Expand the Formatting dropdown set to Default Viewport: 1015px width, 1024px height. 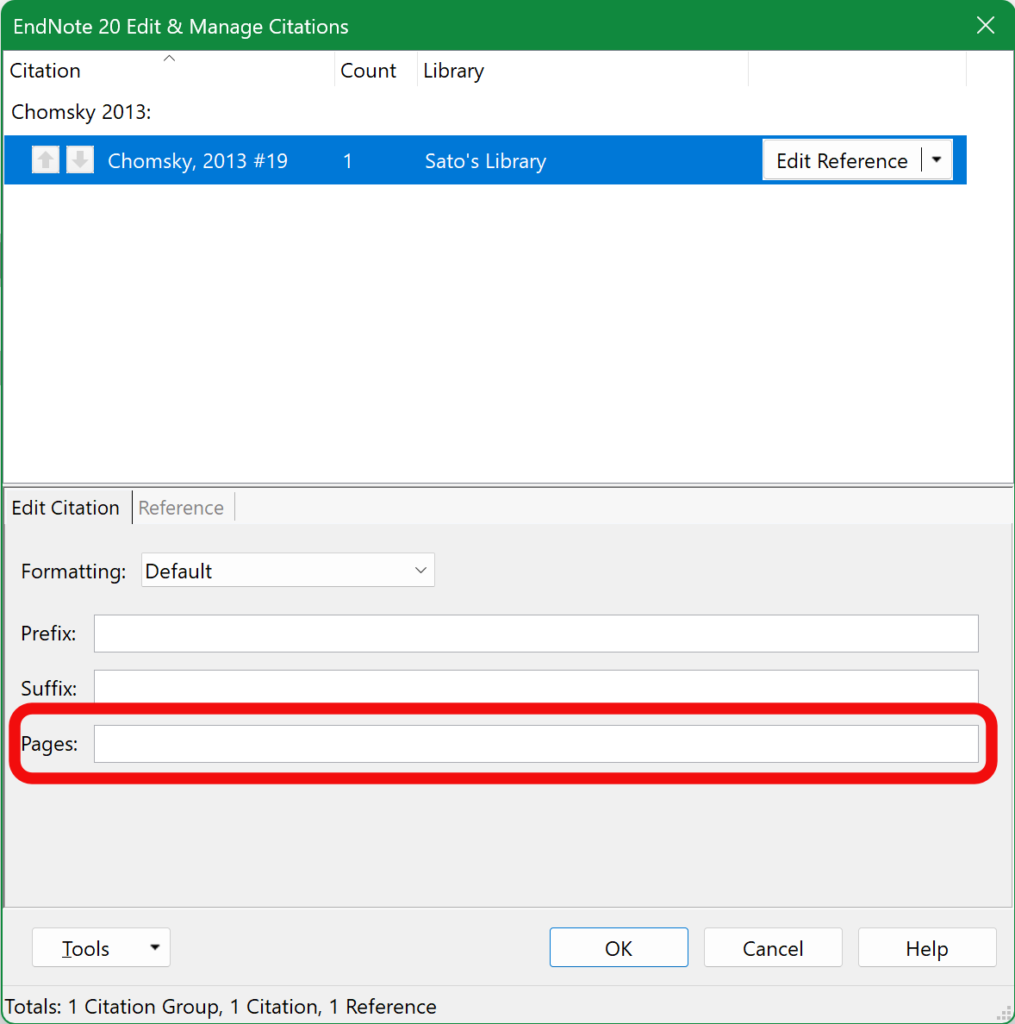pyautogui.click(x=288, y=571)
